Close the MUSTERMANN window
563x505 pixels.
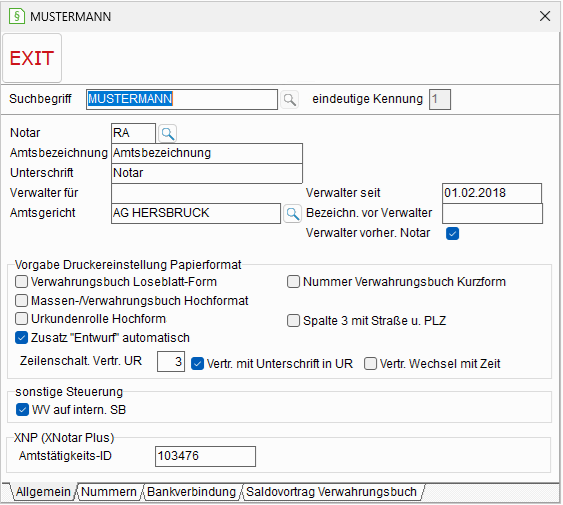pos(545,16)
